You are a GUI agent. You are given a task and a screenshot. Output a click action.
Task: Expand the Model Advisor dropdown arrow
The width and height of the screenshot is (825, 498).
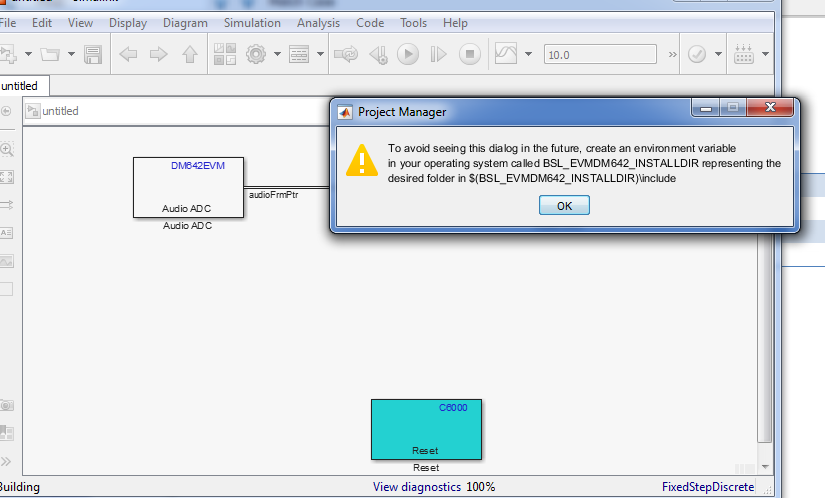pyautogui.click(x=718, y=54)
